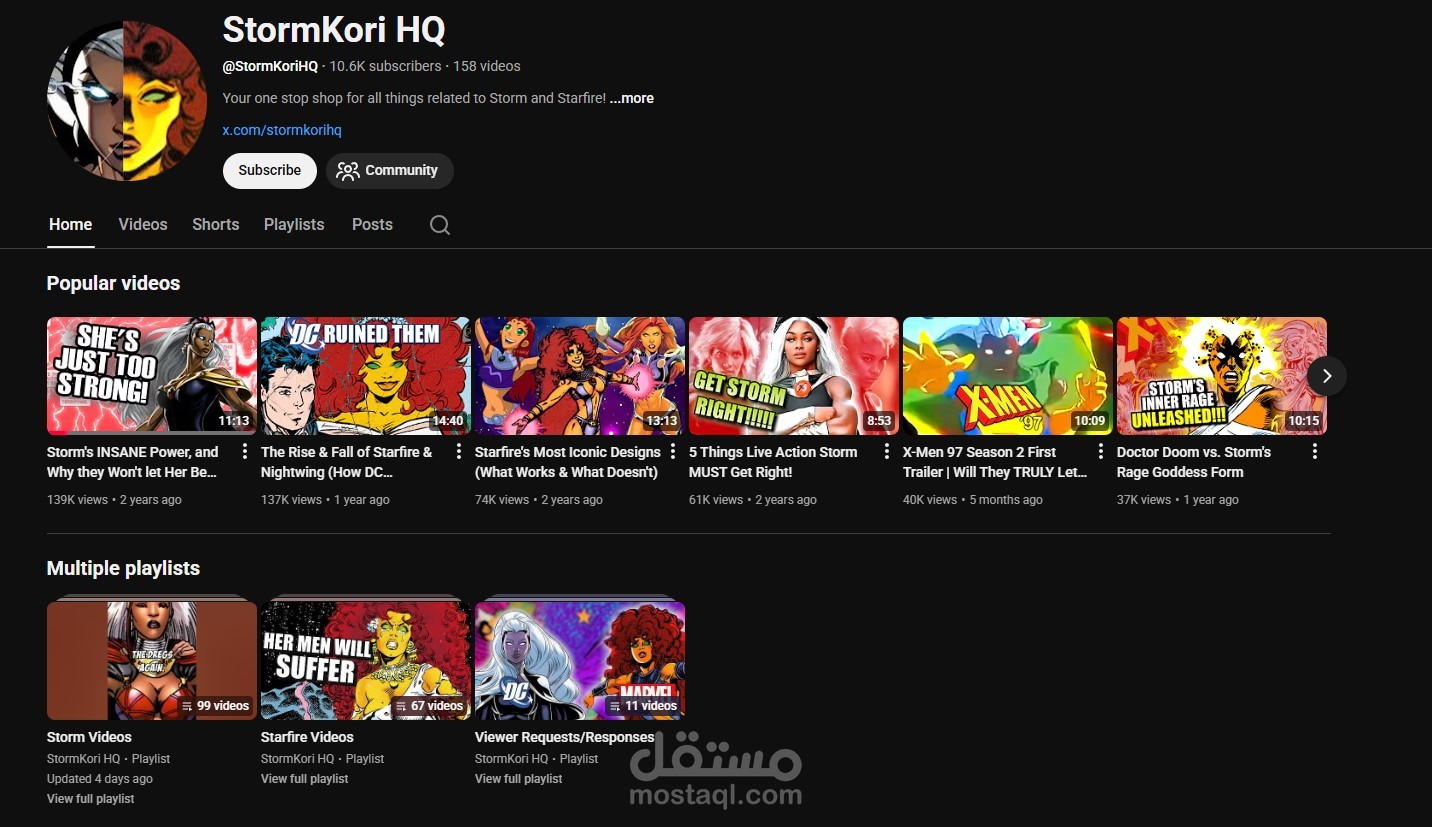Play the 'Get Storm Right' thumbnail video
The height and width of the screenshot is (827, 1432).
[794, 376]
